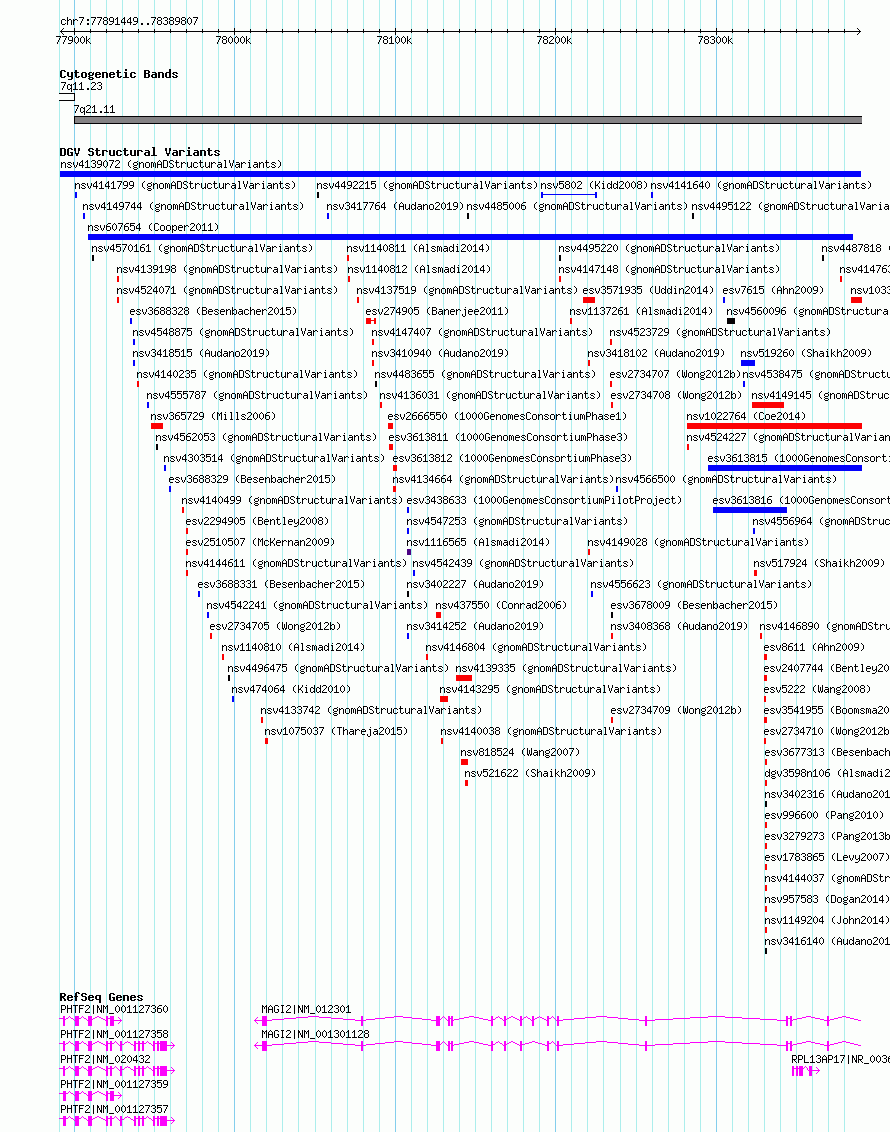The width and height of the screenshot is (890, 1132).
Task: Click the PHTF2|NM_001127357 gene label
Action: point(114,1110)
